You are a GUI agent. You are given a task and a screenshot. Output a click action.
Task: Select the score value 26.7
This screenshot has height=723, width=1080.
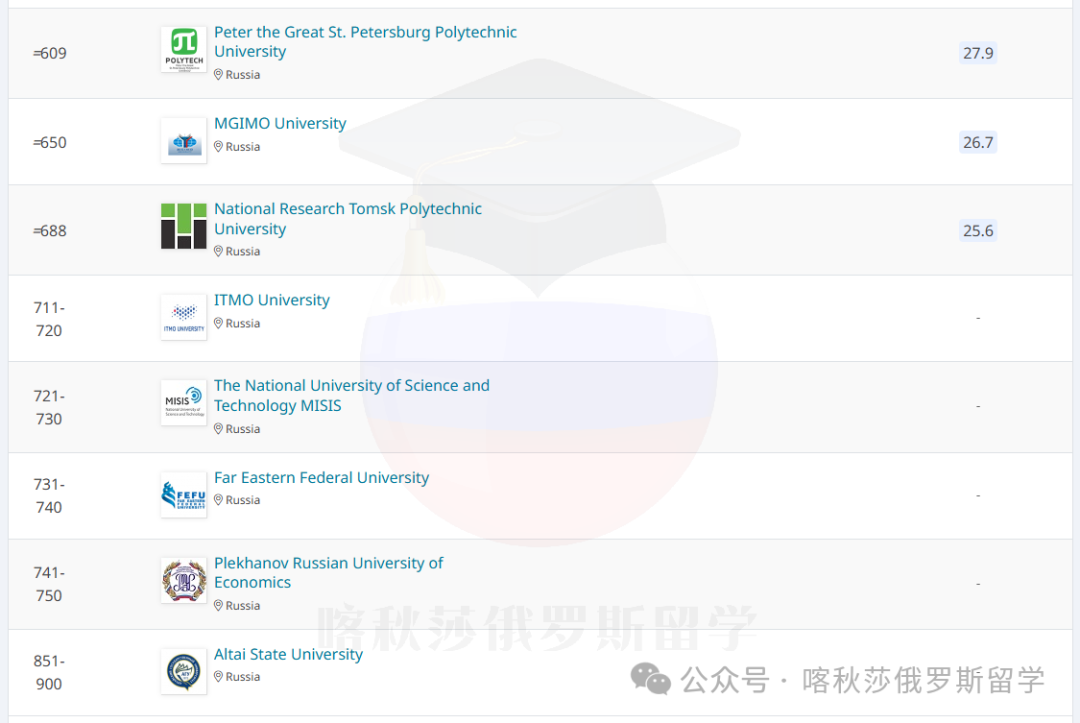[978, 143]
